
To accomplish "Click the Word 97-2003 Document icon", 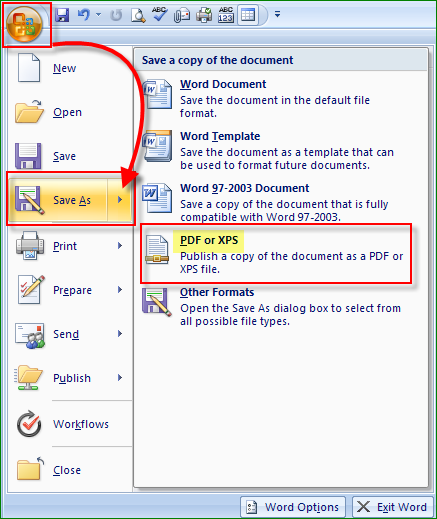I will tap(157, 198).
